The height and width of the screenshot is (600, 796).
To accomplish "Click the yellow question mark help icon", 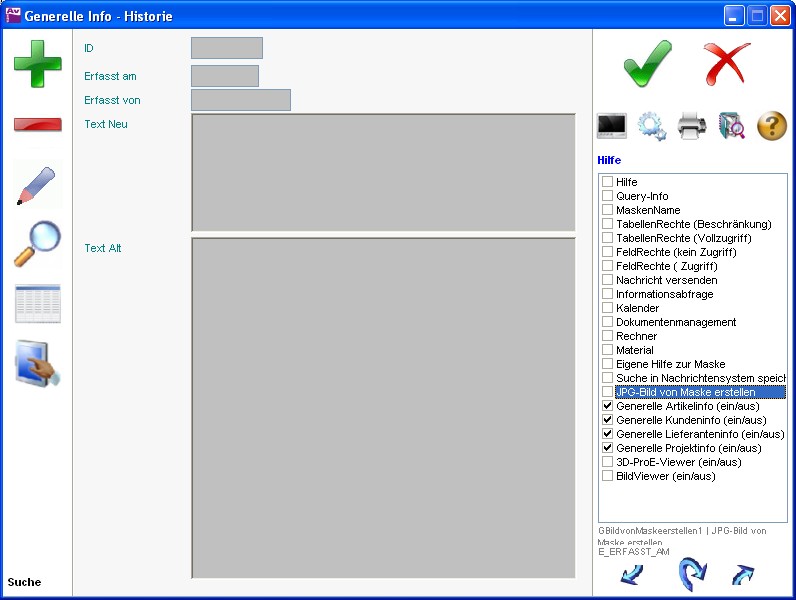I will point(772,125).
